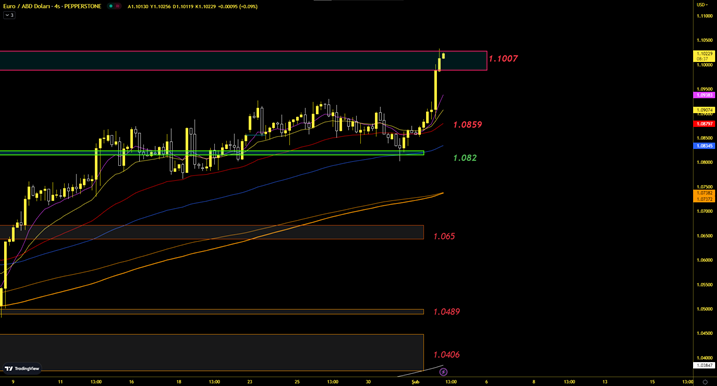Click the TradingView logo badge
This screenshot has height=386, width=717.
click(22, 369)
